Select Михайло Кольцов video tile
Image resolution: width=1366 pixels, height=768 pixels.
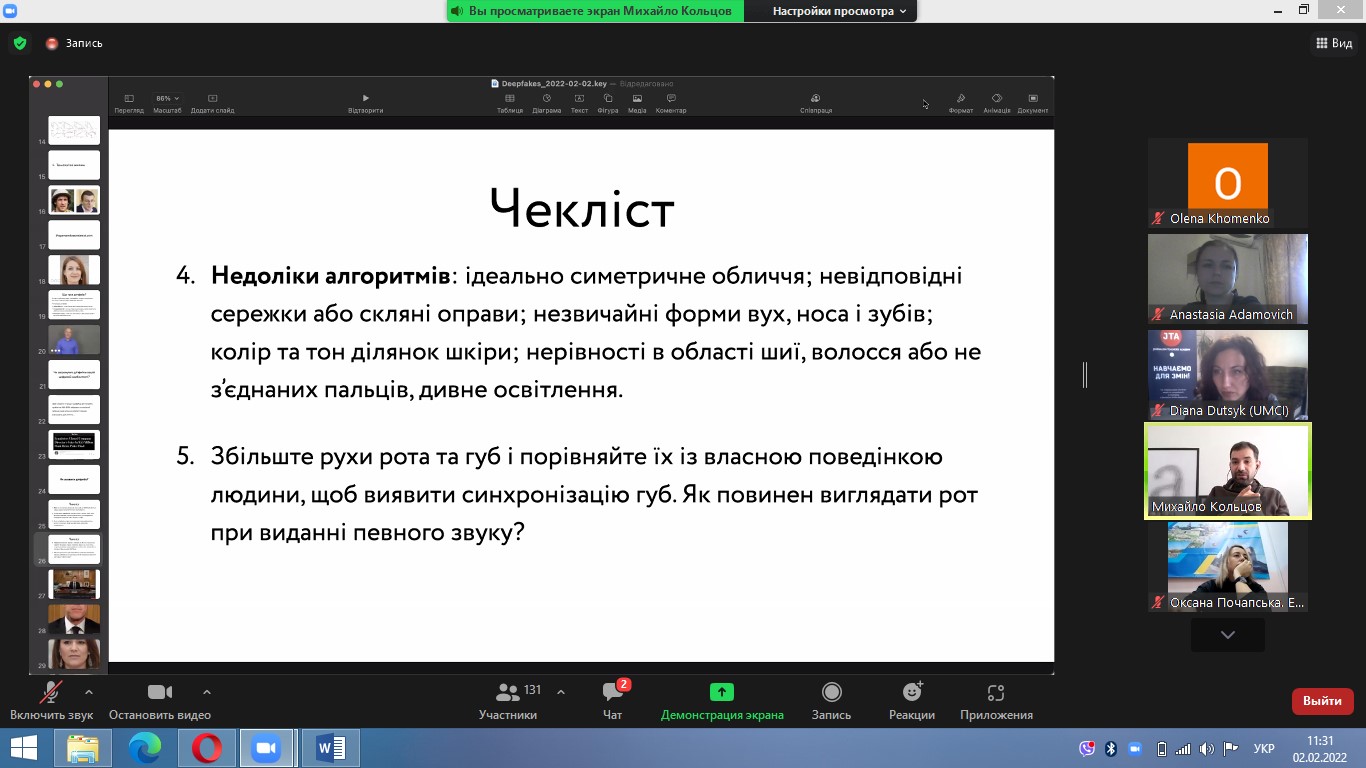click(1227, 471)
